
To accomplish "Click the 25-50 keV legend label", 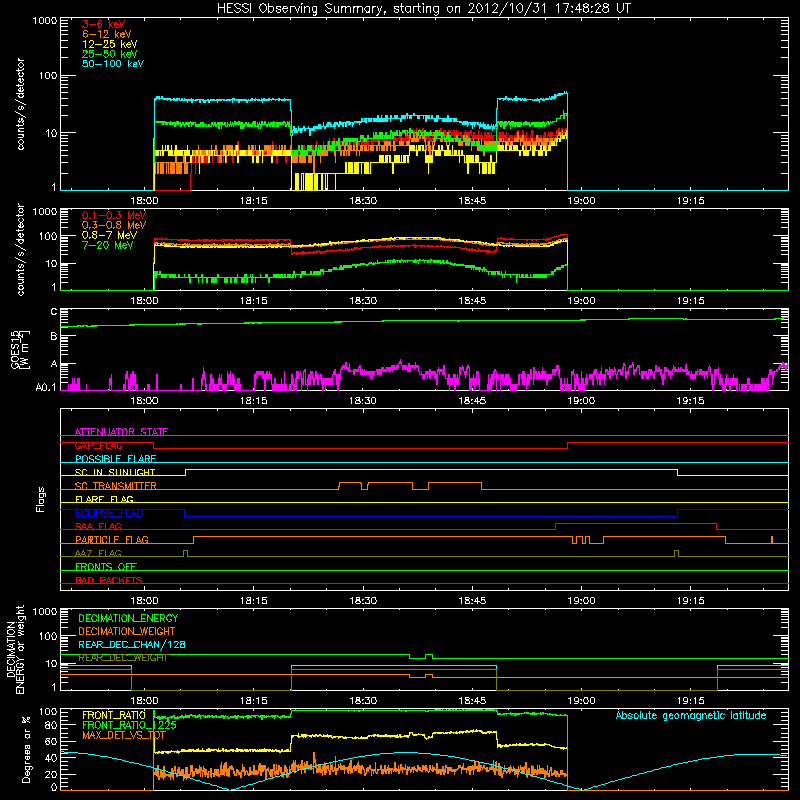I will (110, 54).
